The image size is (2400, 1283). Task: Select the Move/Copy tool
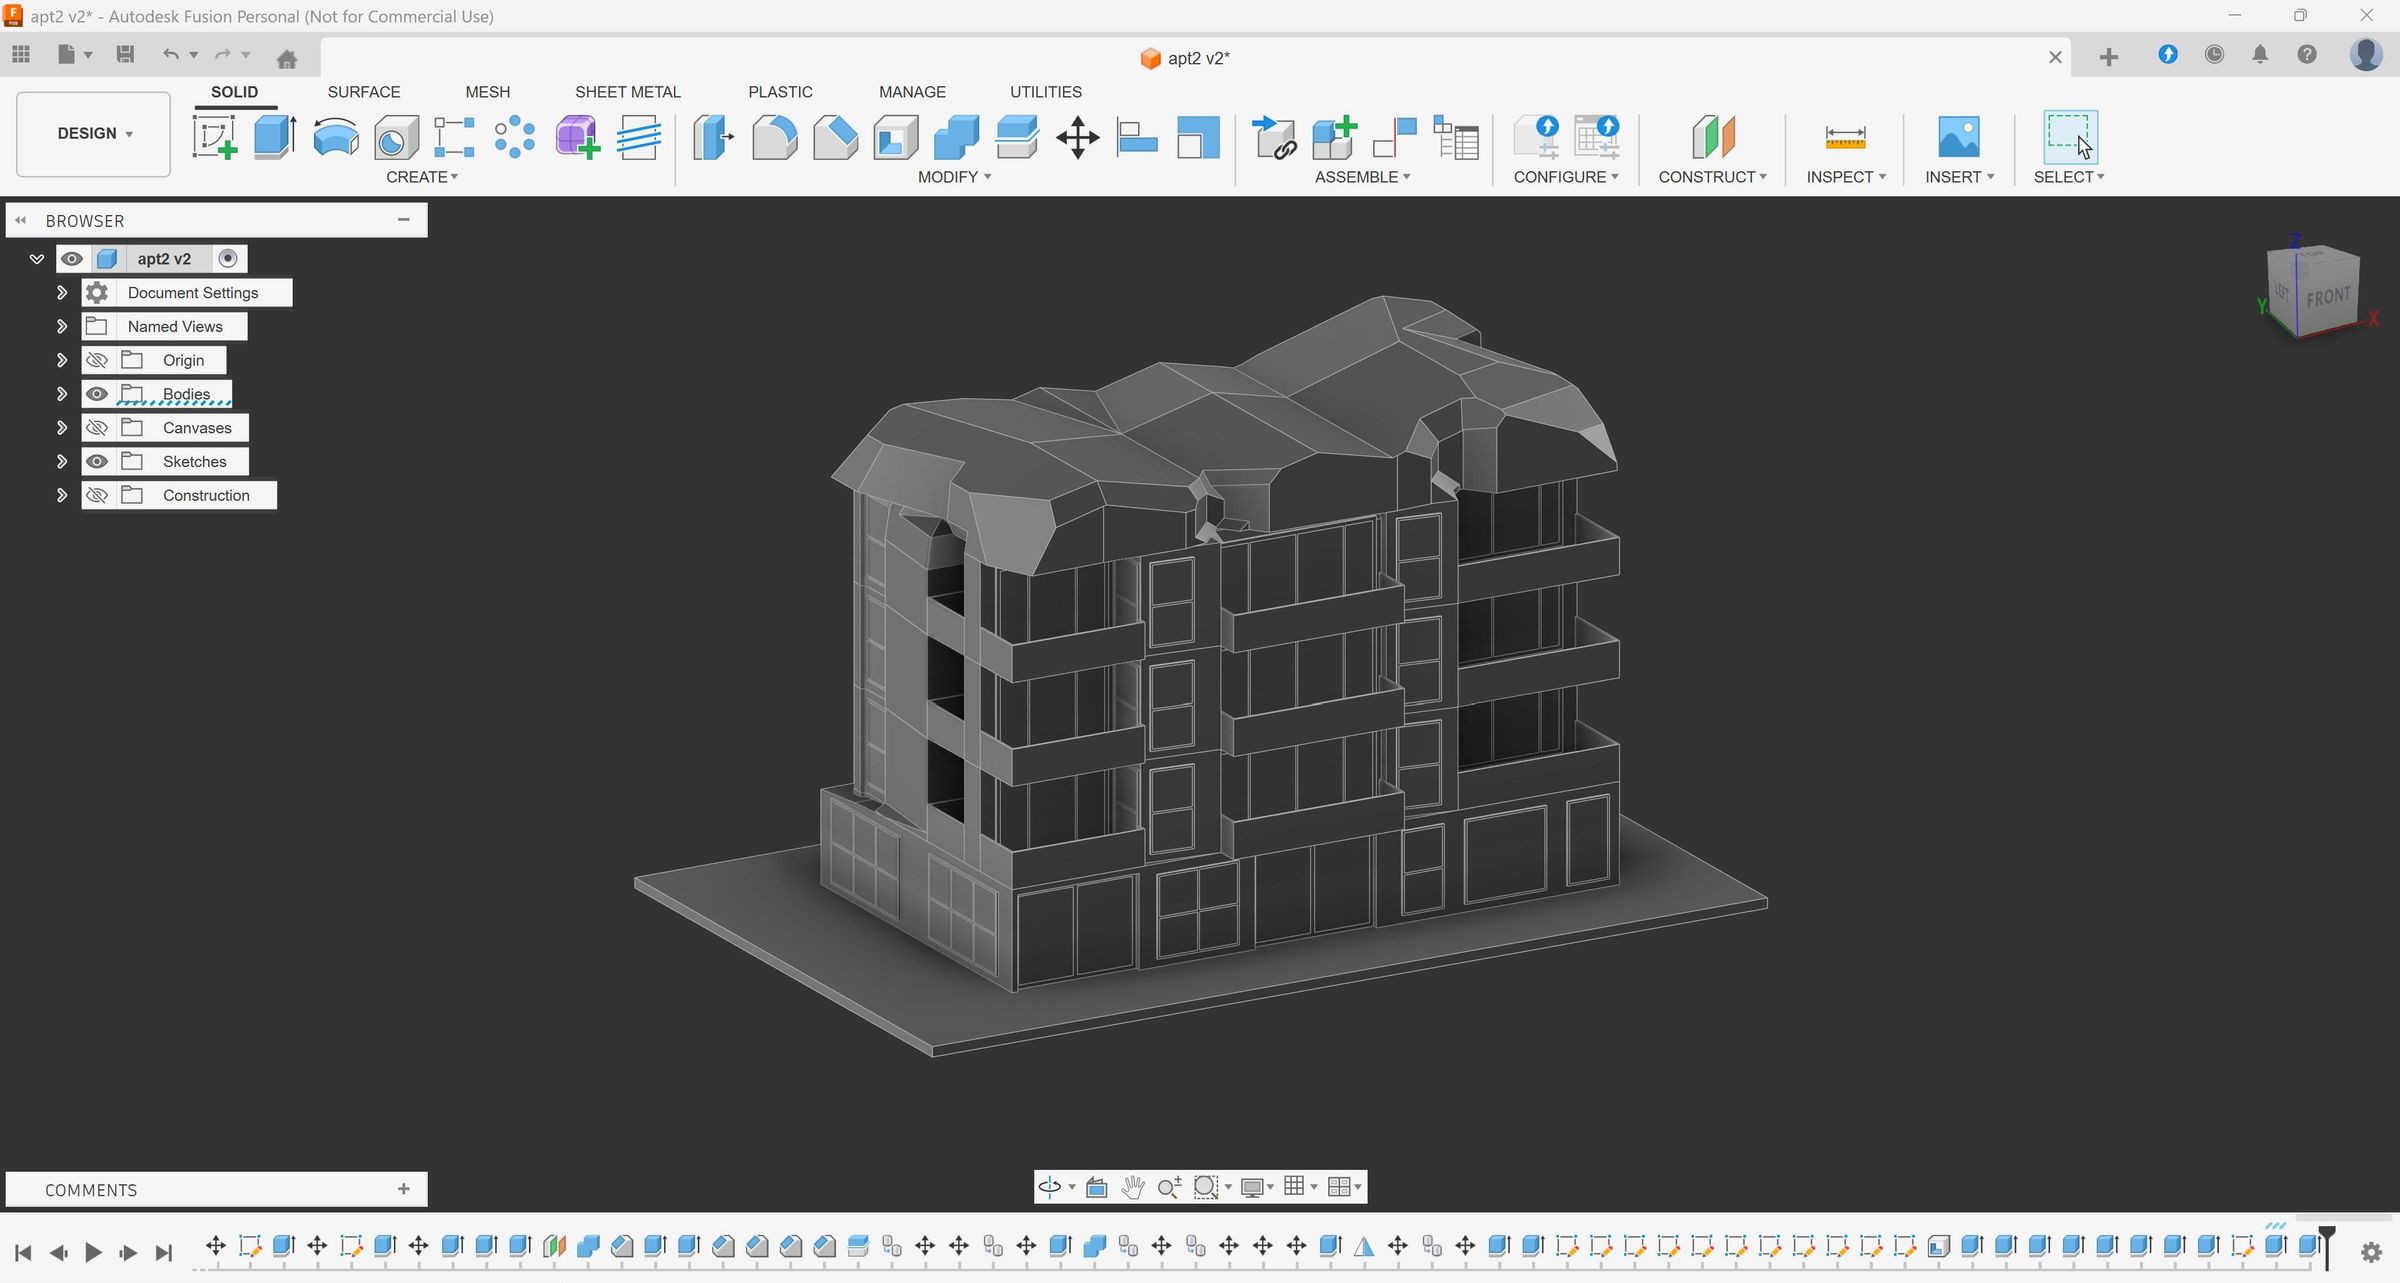click(1078, 137)
